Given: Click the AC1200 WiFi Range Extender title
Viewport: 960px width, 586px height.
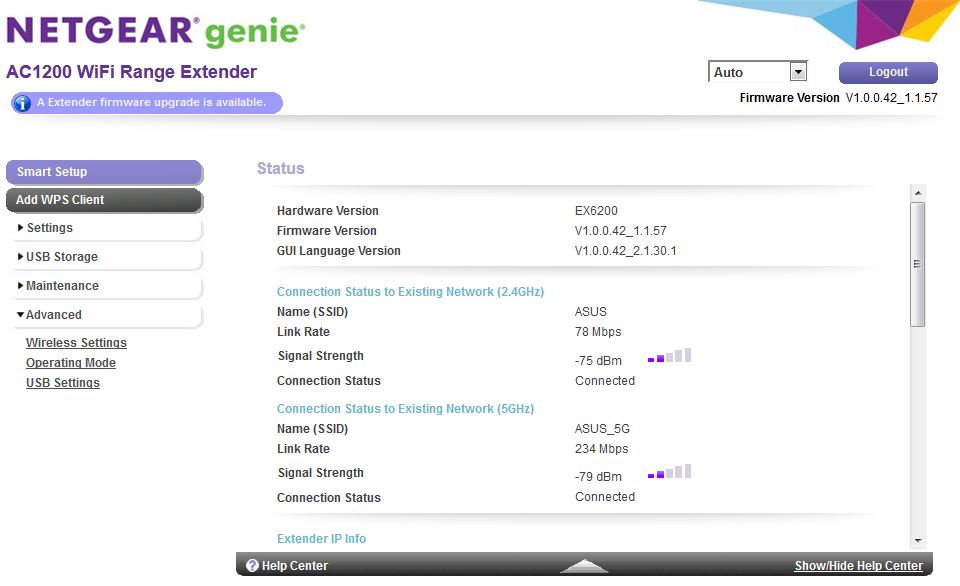Looking at the screenshot, I should tap(131, 72).
